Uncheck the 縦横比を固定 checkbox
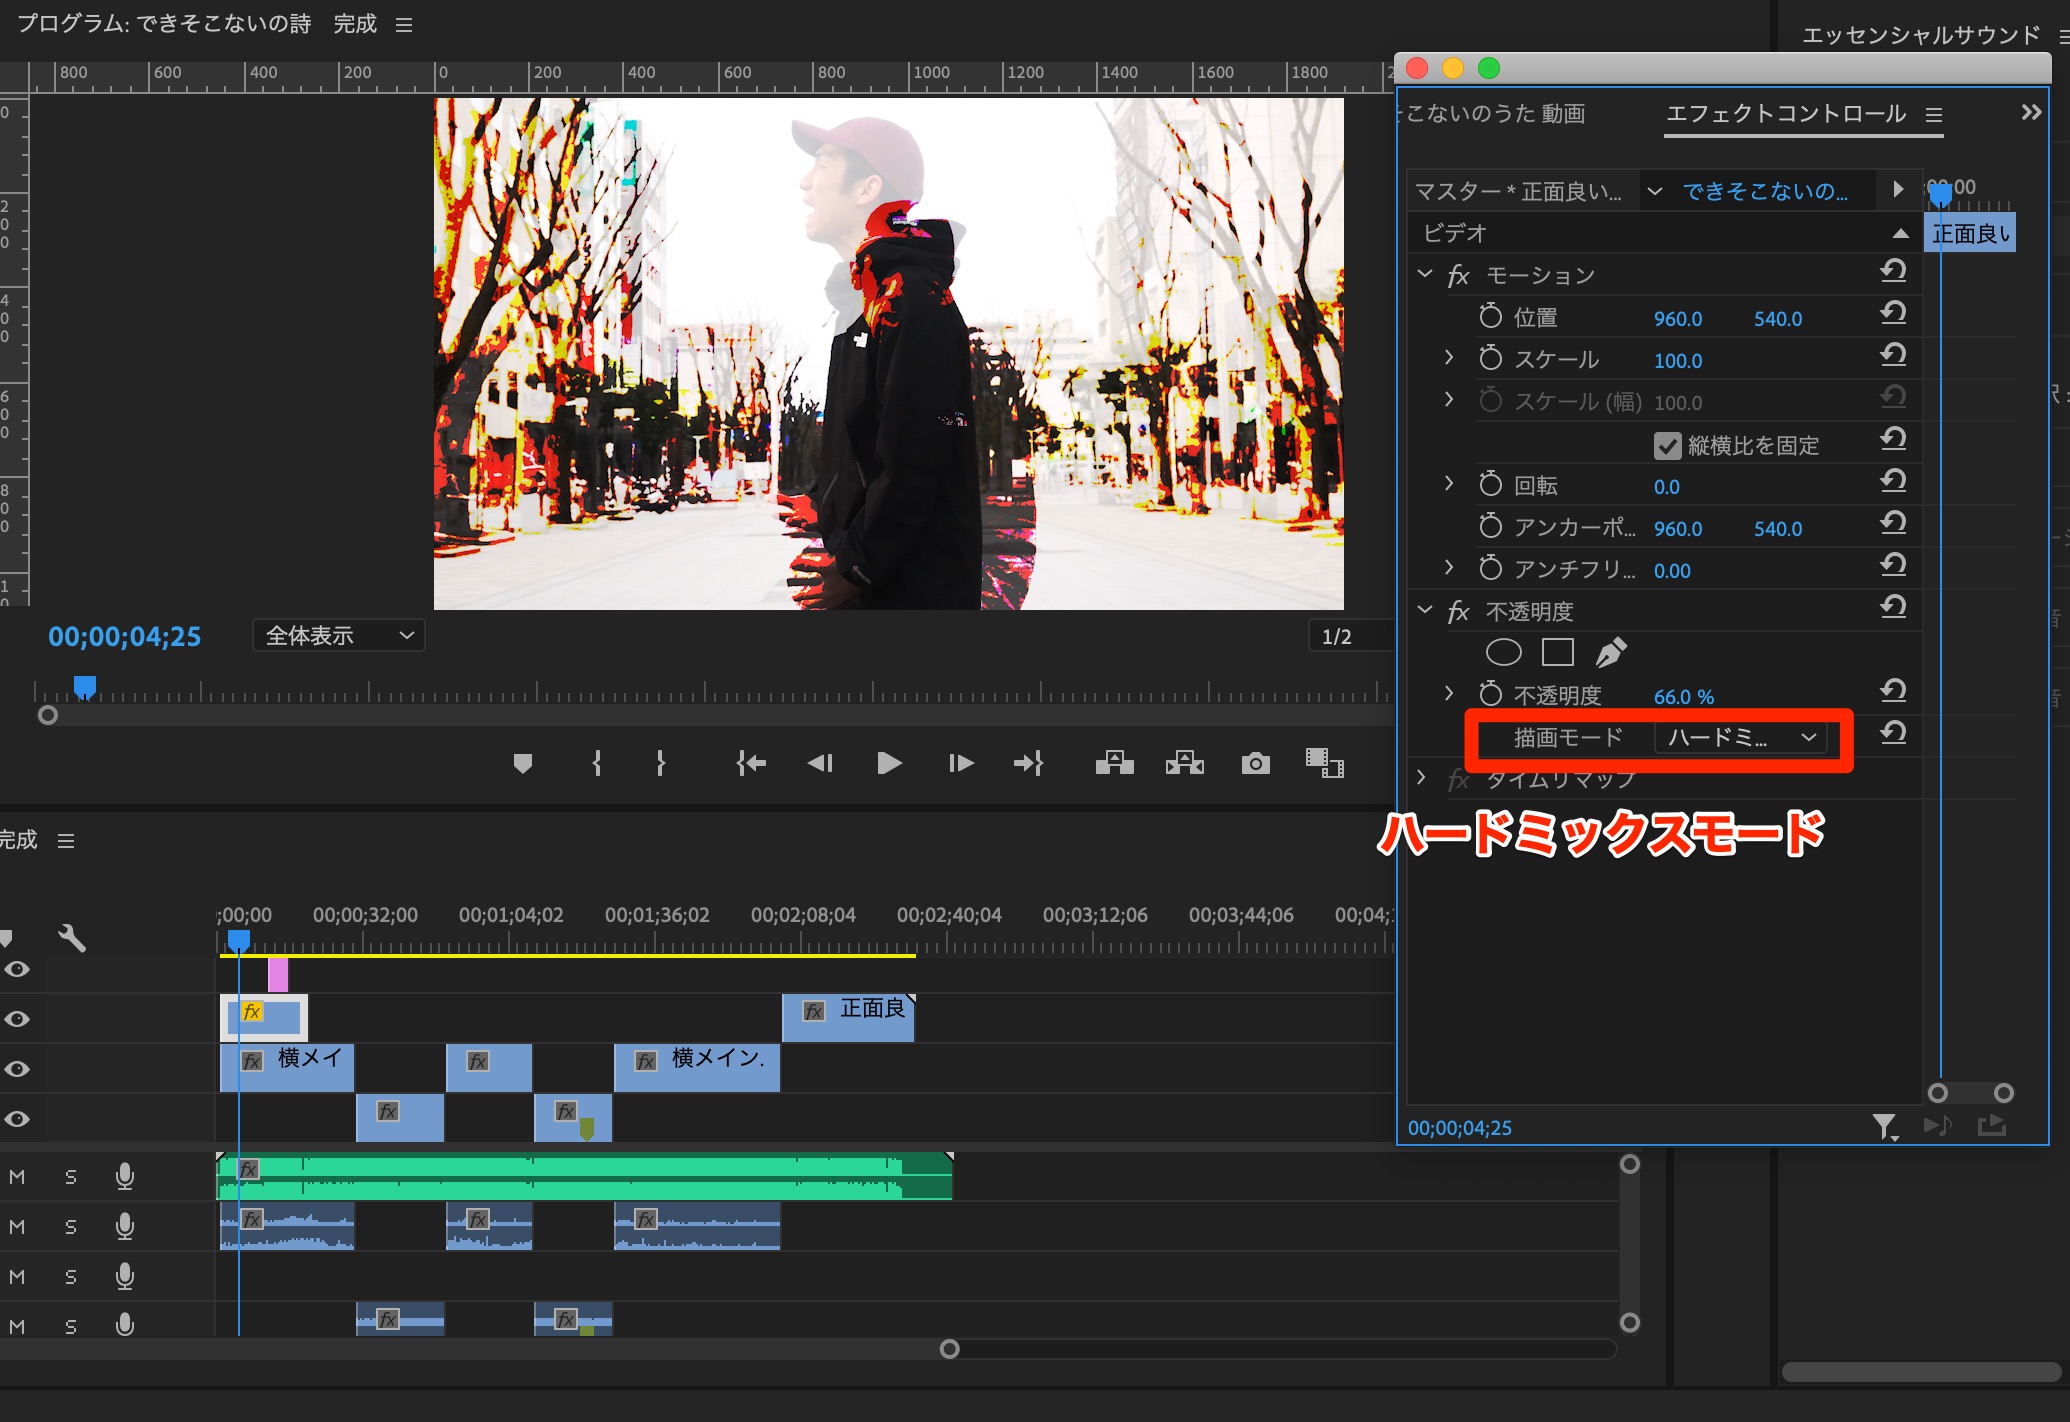 tap(1667, 446)
